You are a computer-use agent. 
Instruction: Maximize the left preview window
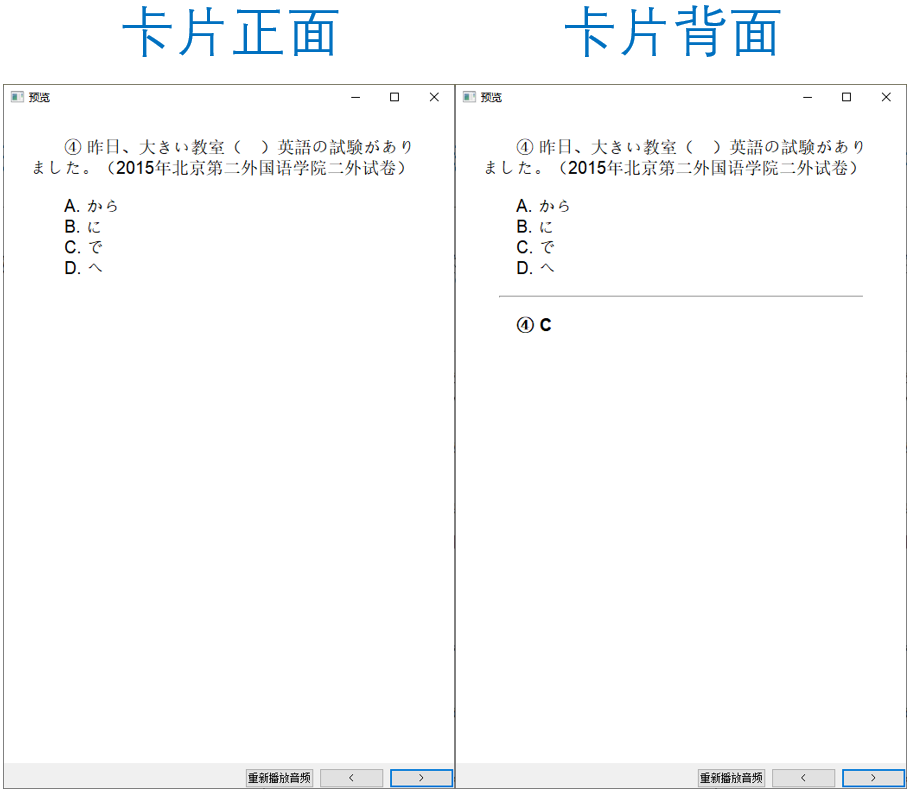click(395, 97)
